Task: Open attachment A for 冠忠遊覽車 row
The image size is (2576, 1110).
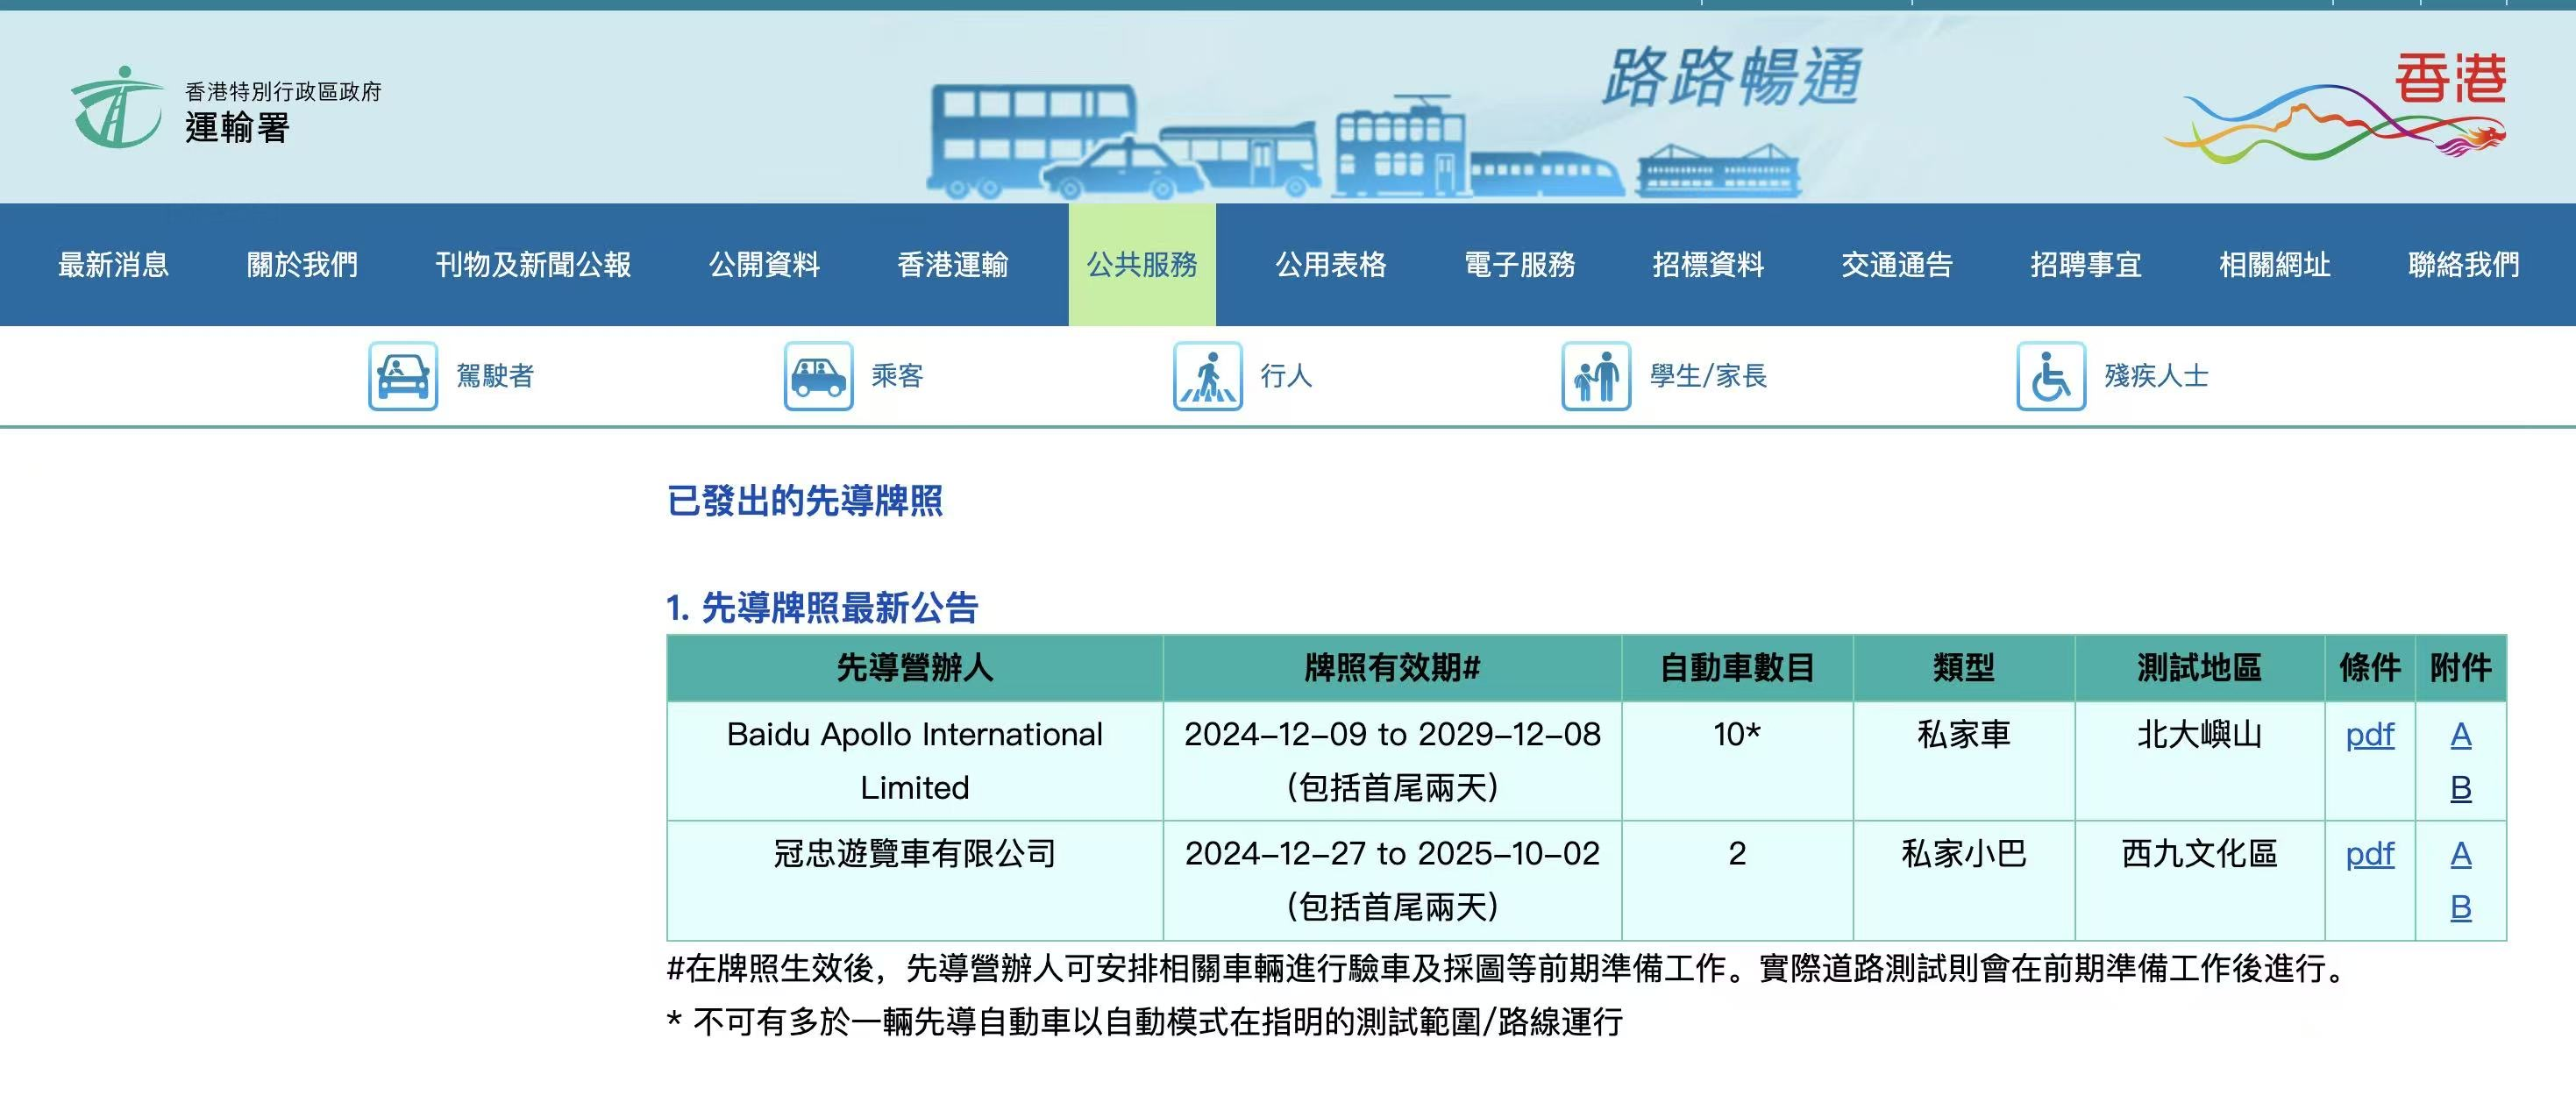Action: (2460, 854)
